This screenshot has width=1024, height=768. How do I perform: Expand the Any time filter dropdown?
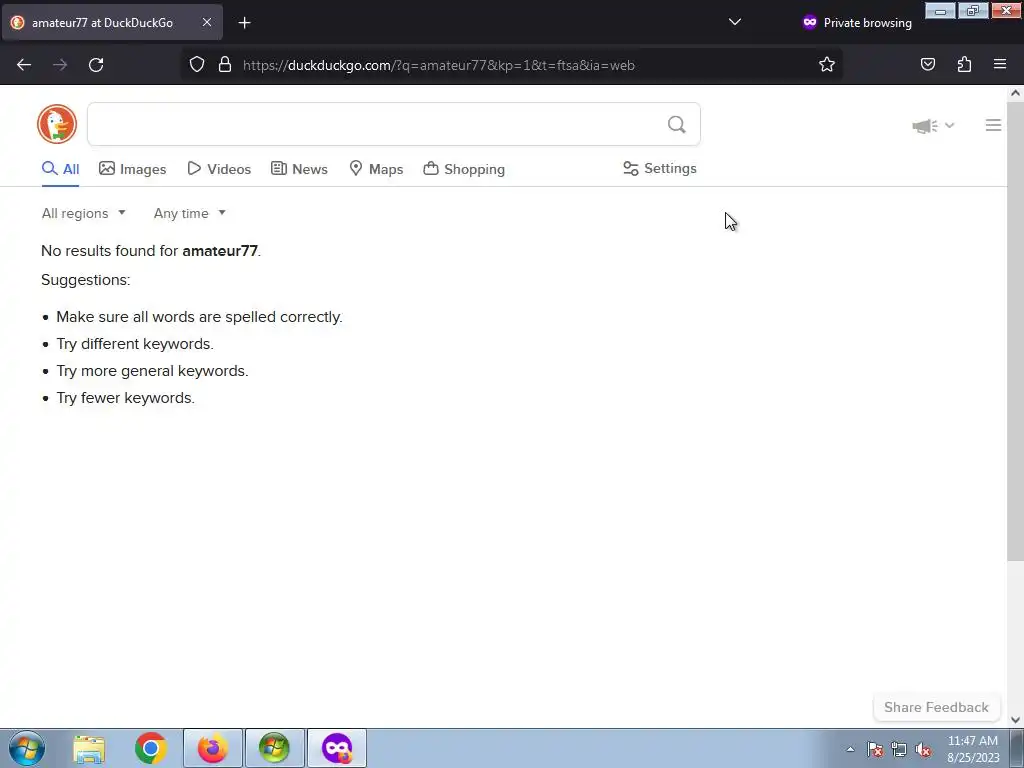point(190,214)
